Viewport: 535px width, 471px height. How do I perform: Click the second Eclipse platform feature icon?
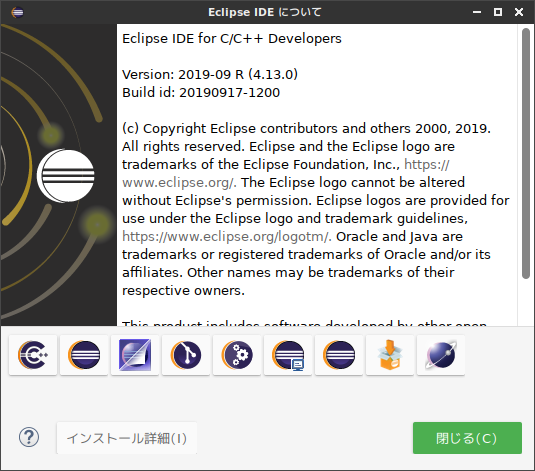click(x=84, y=355)
